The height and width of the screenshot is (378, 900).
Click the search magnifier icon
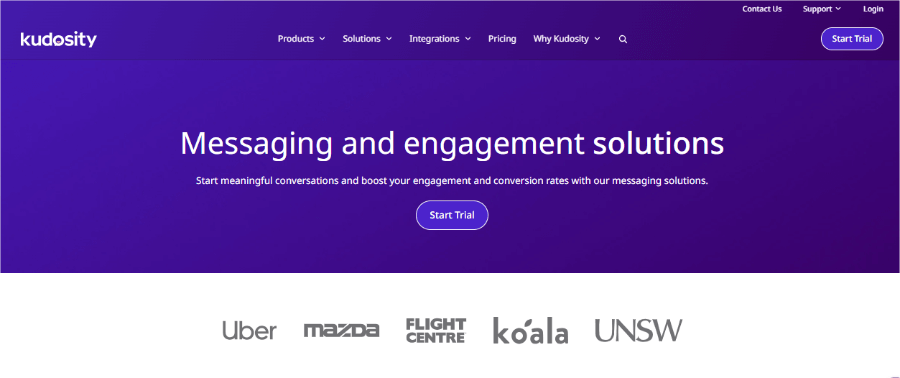[x=623, y=40]
